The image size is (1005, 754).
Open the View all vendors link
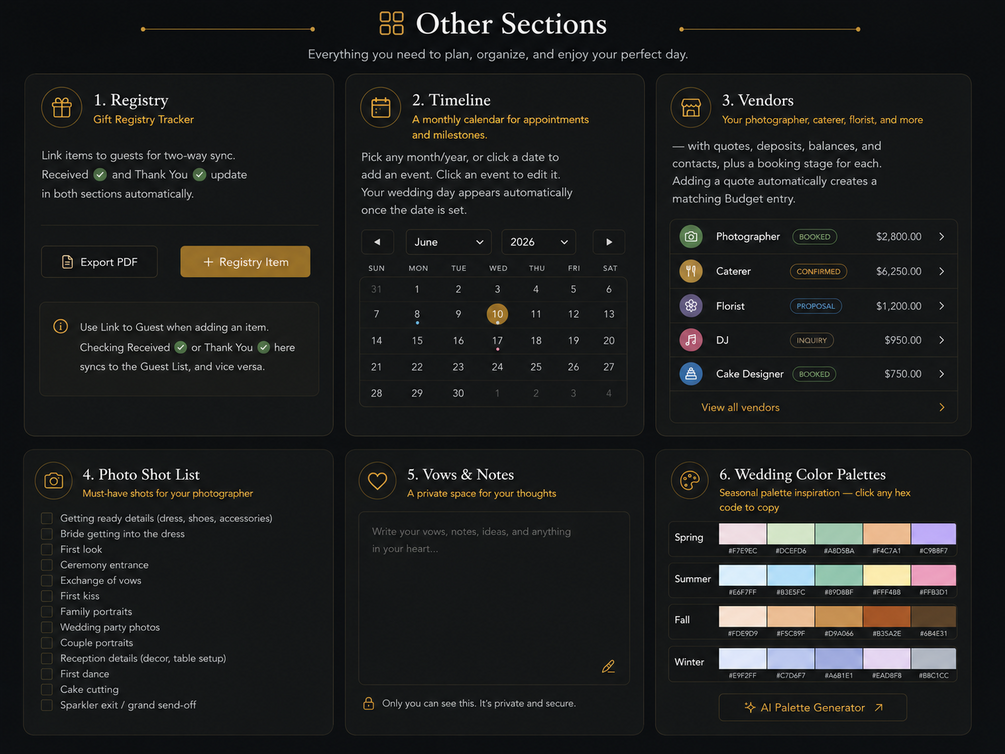pos(740,407)
